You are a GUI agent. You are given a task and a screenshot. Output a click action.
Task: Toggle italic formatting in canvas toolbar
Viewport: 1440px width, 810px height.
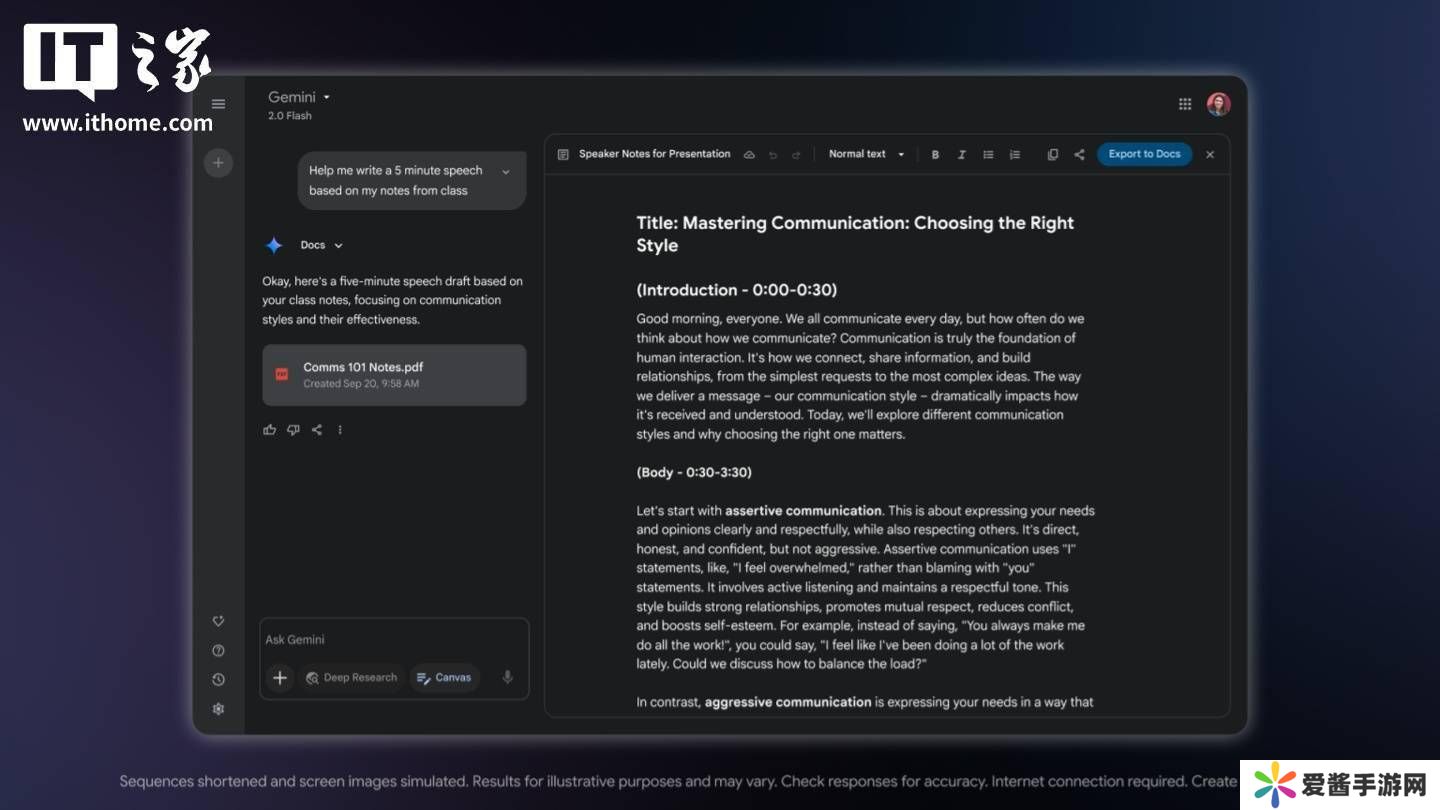click(x=961, y=155)
